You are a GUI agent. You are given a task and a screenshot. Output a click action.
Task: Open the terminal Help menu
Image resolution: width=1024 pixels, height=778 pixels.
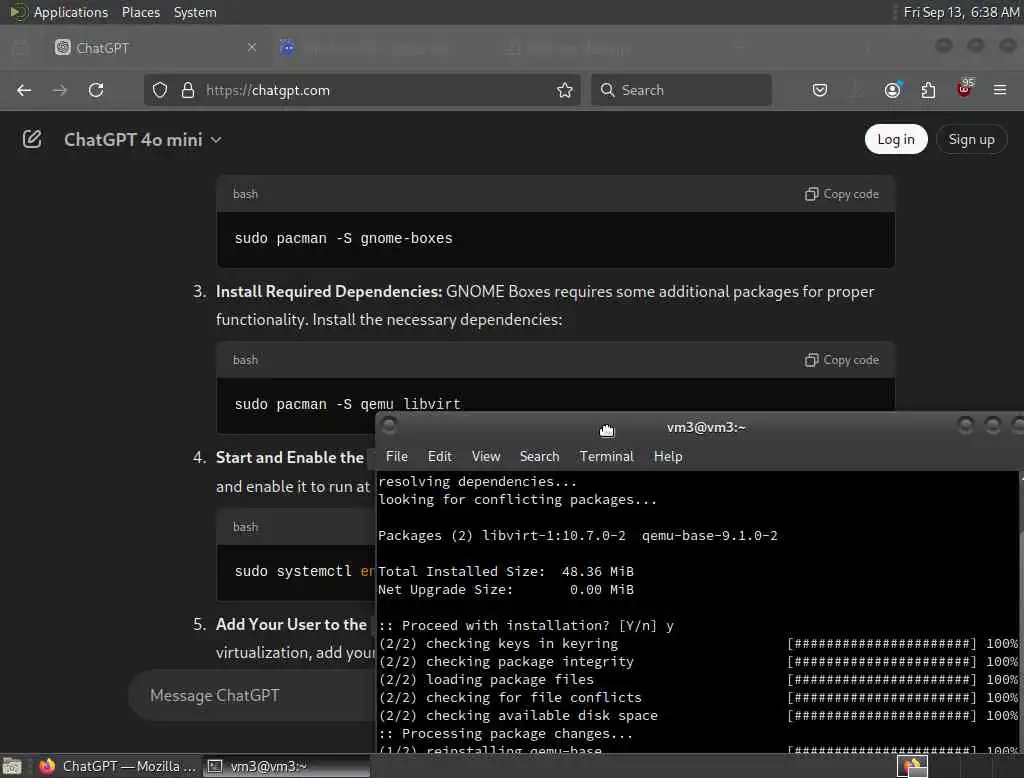(668, 456)
